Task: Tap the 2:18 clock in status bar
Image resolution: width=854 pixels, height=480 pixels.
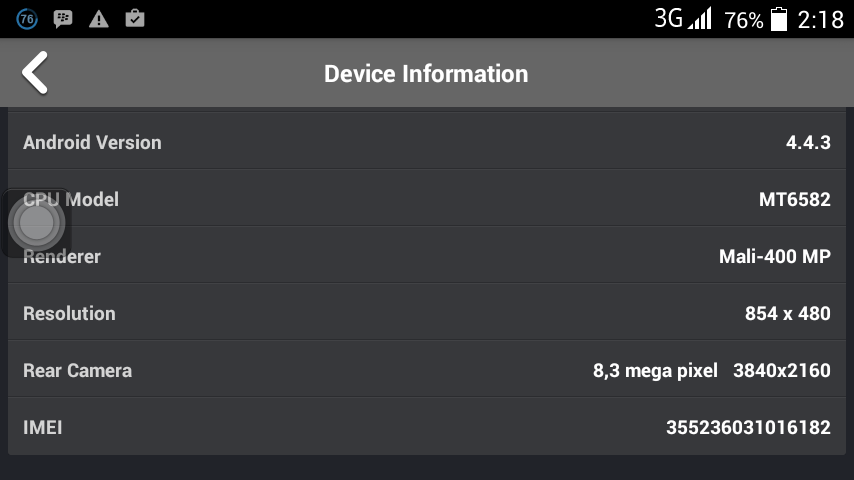Action: tap(821, 19)
